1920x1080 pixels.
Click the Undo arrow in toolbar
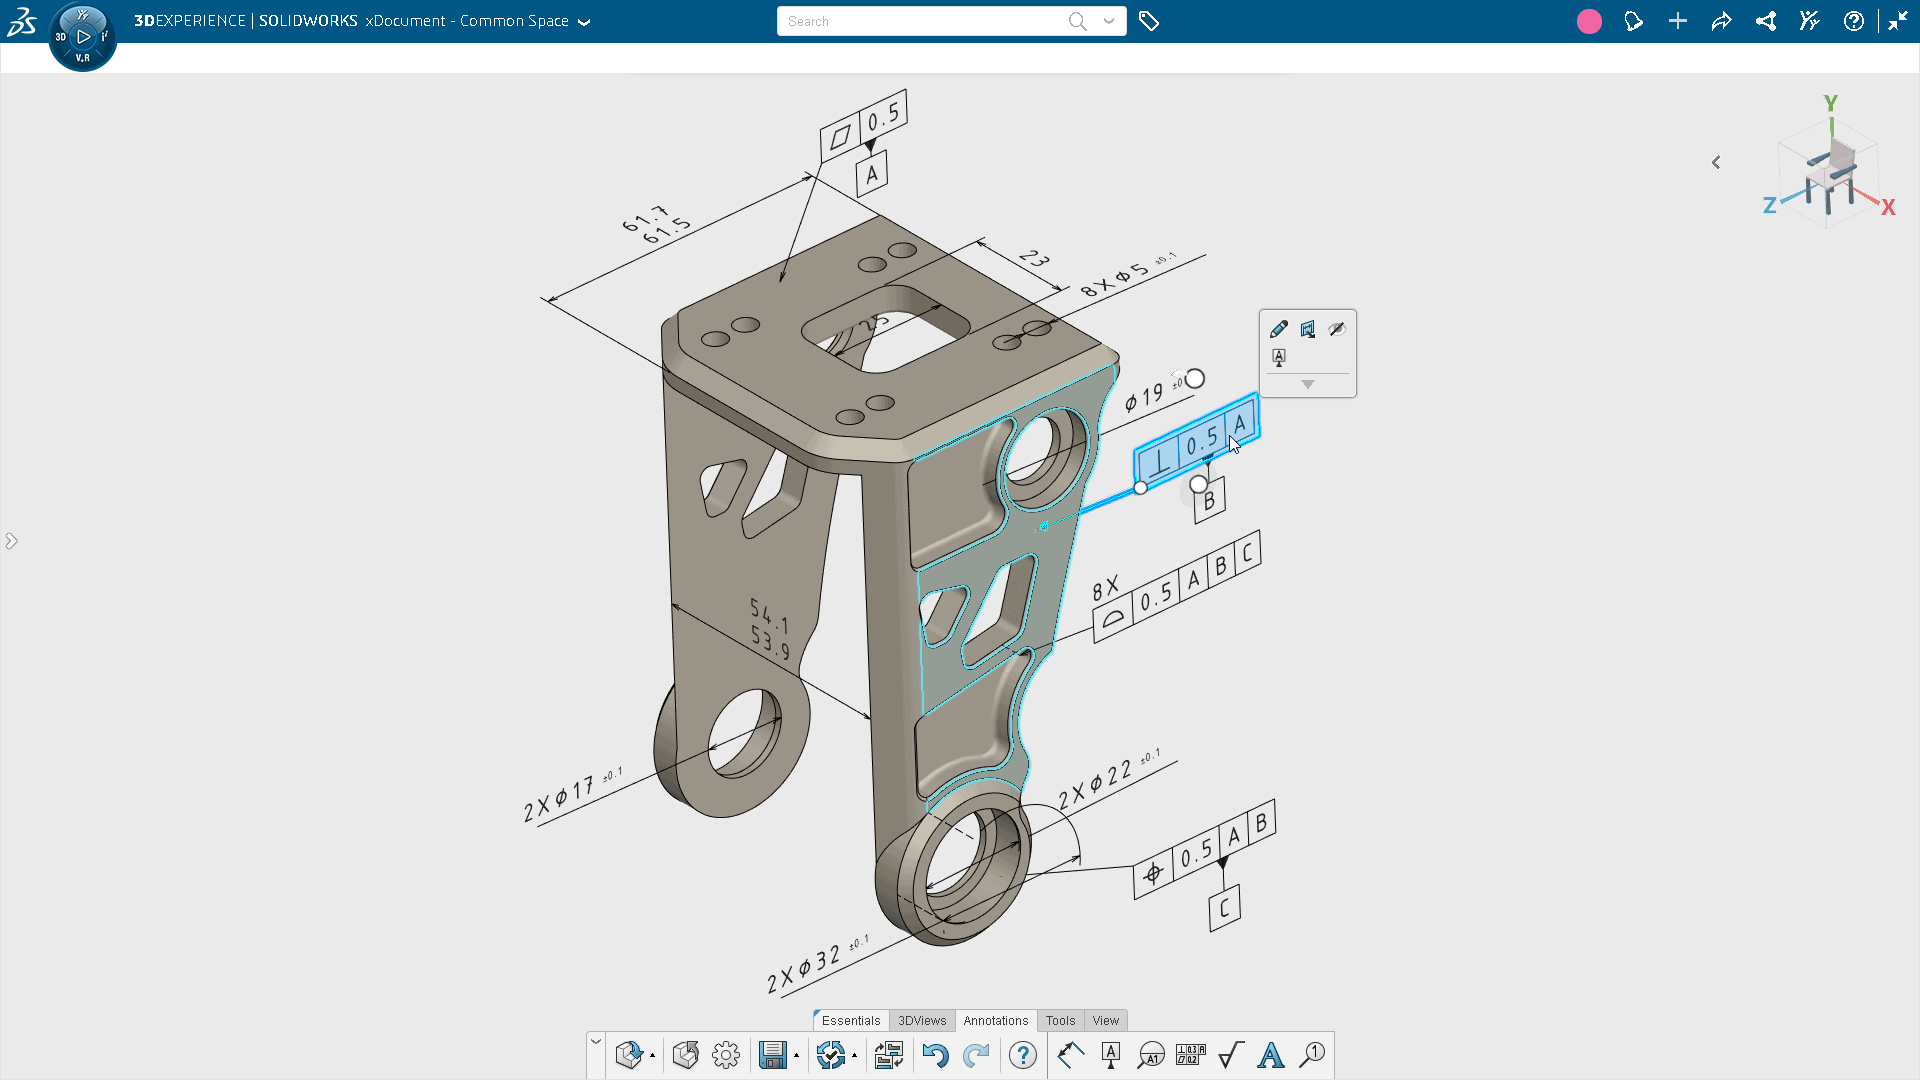(x=935, y=1055)
